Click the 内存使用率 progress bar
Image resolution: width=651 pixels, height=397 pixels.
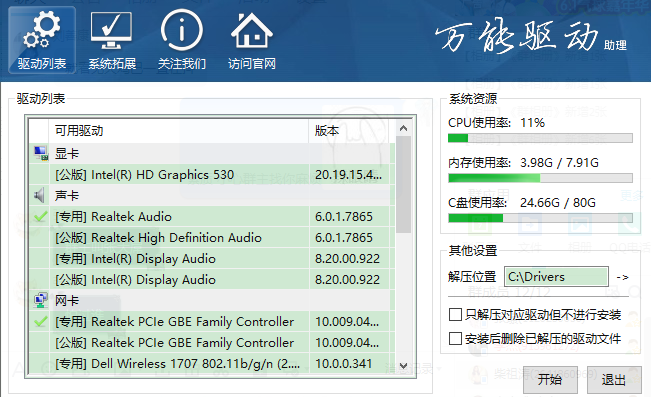pos(540,178)
